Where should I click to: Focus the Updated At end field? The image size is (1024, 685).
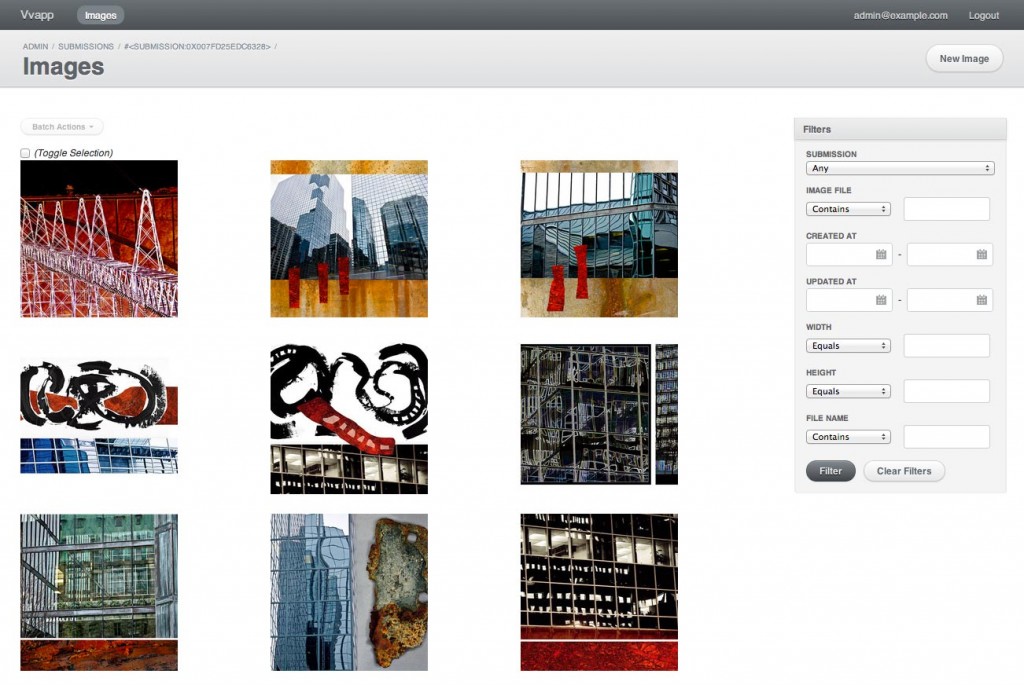pyautogui.click(x=950, y=300)
